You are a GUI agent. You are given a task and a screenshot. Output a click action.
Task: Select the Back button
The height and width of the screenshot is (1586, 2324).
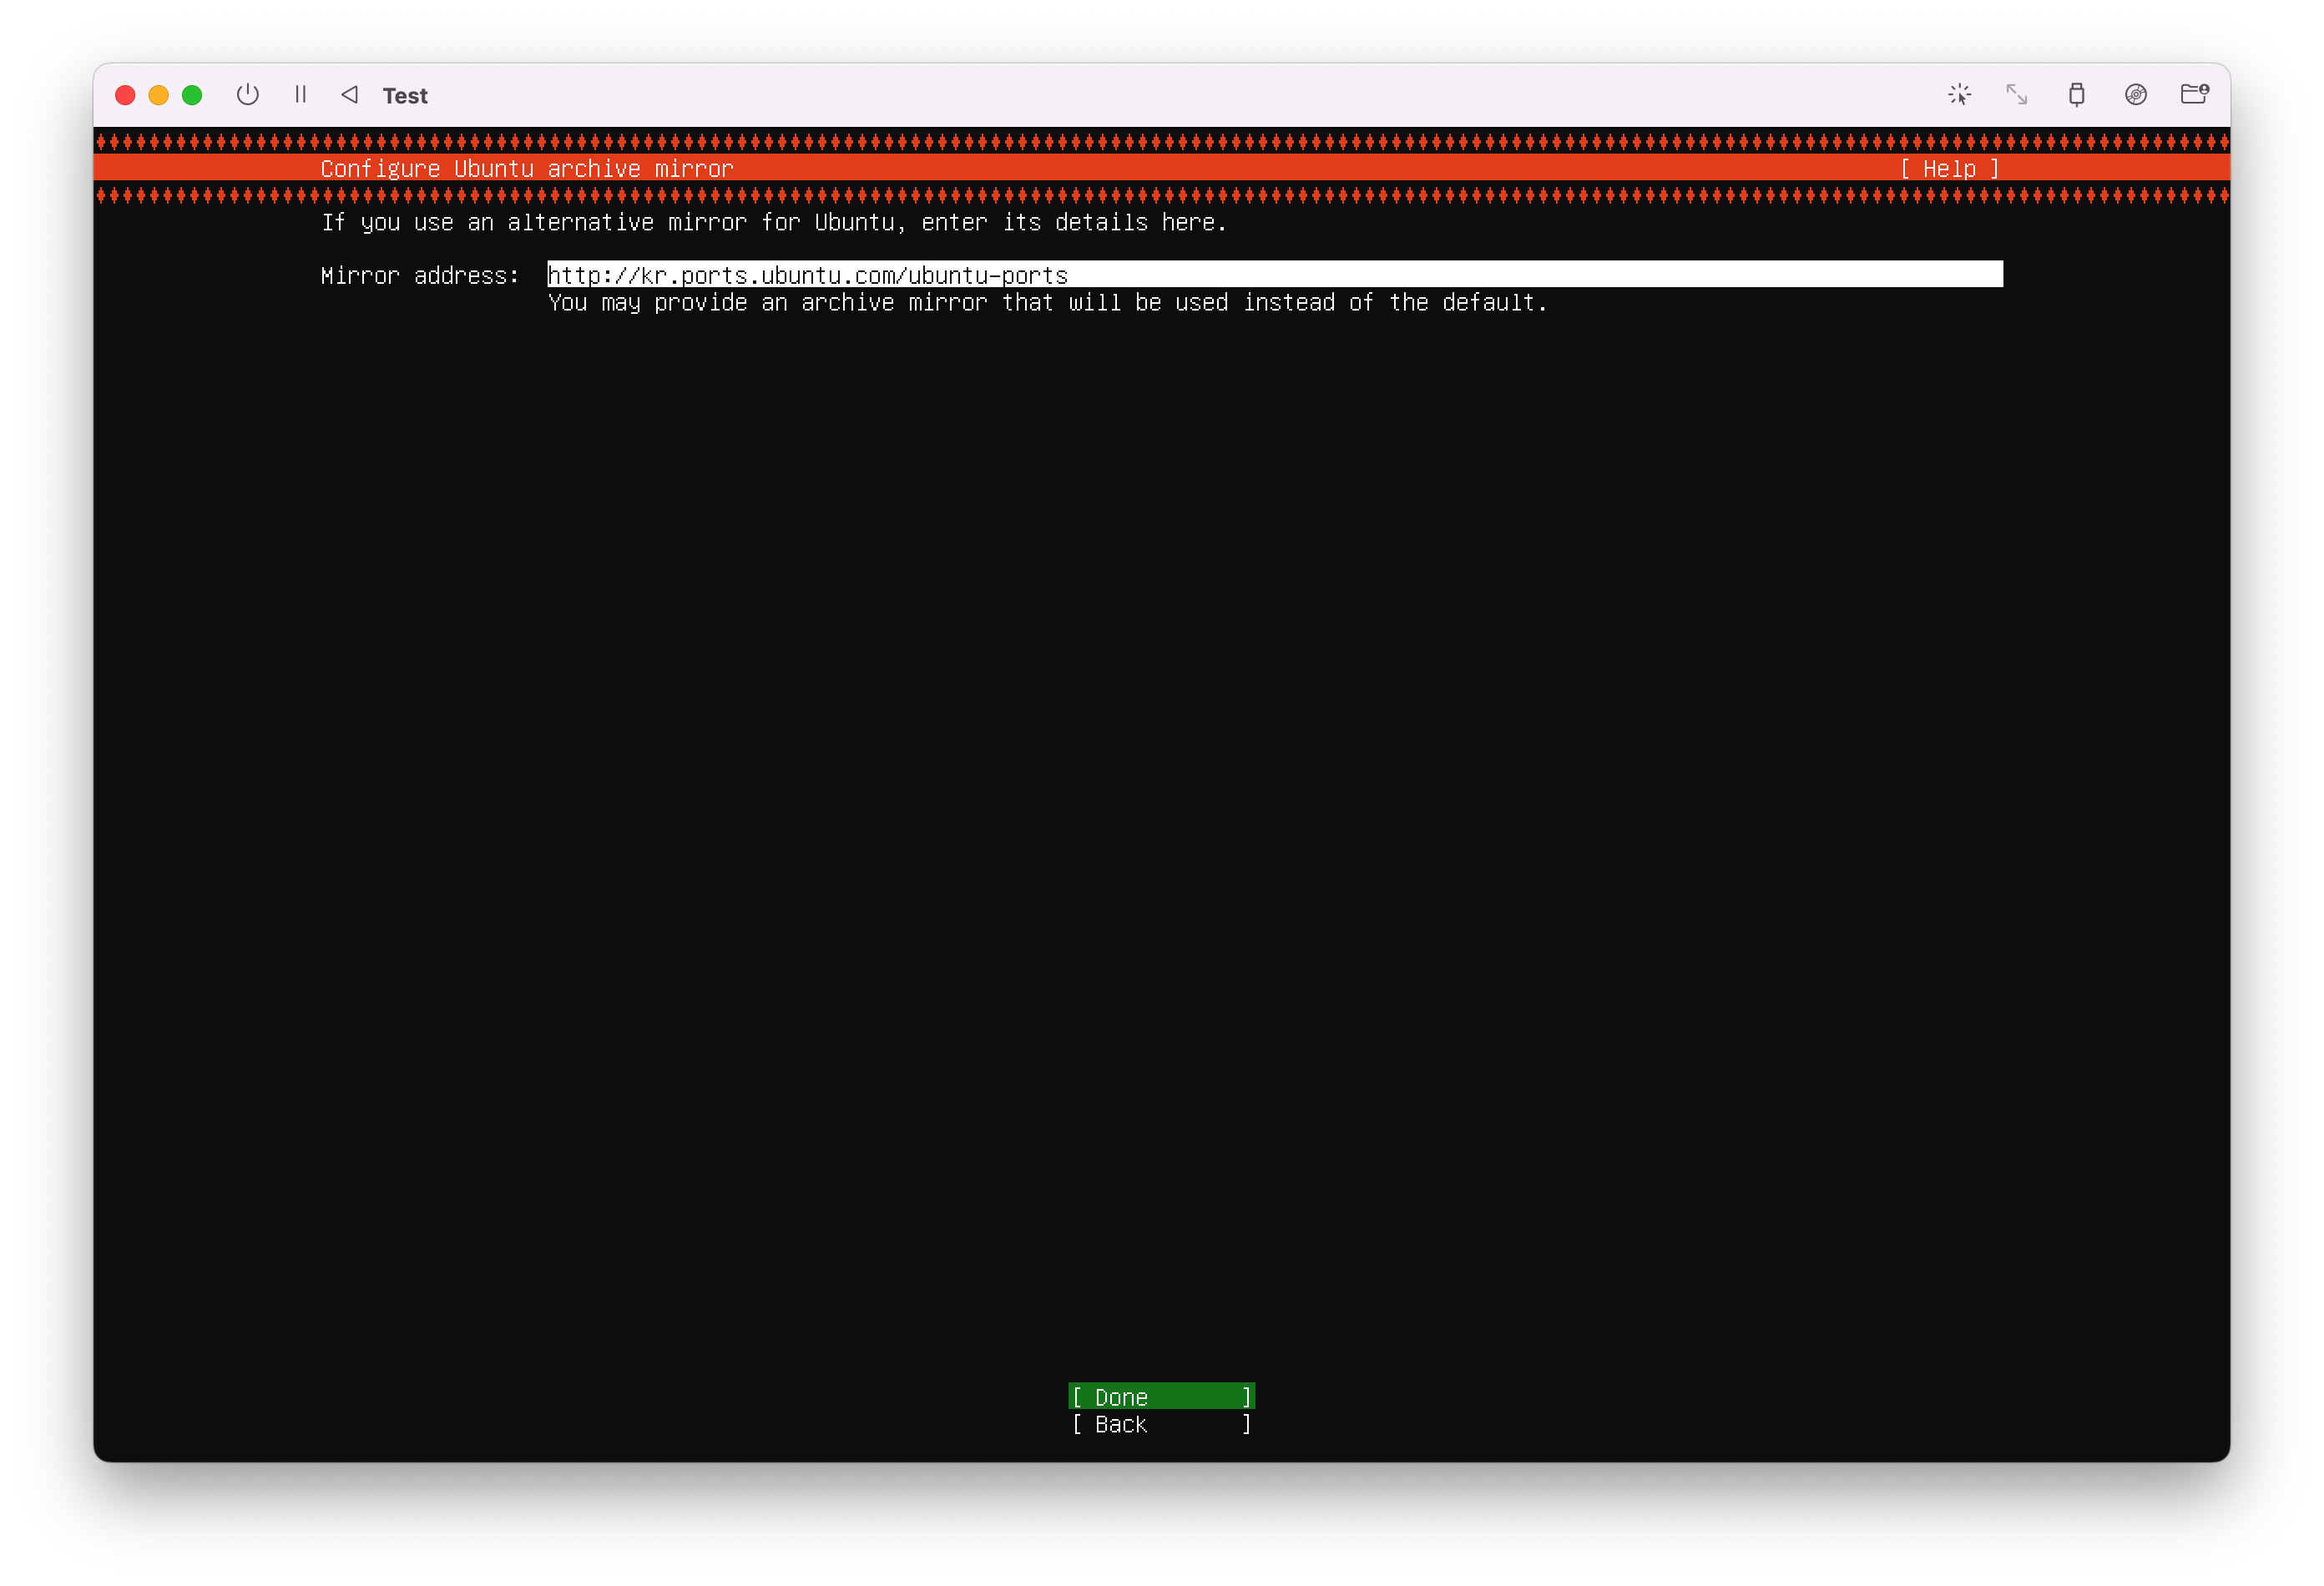tap(1160, 1424)
